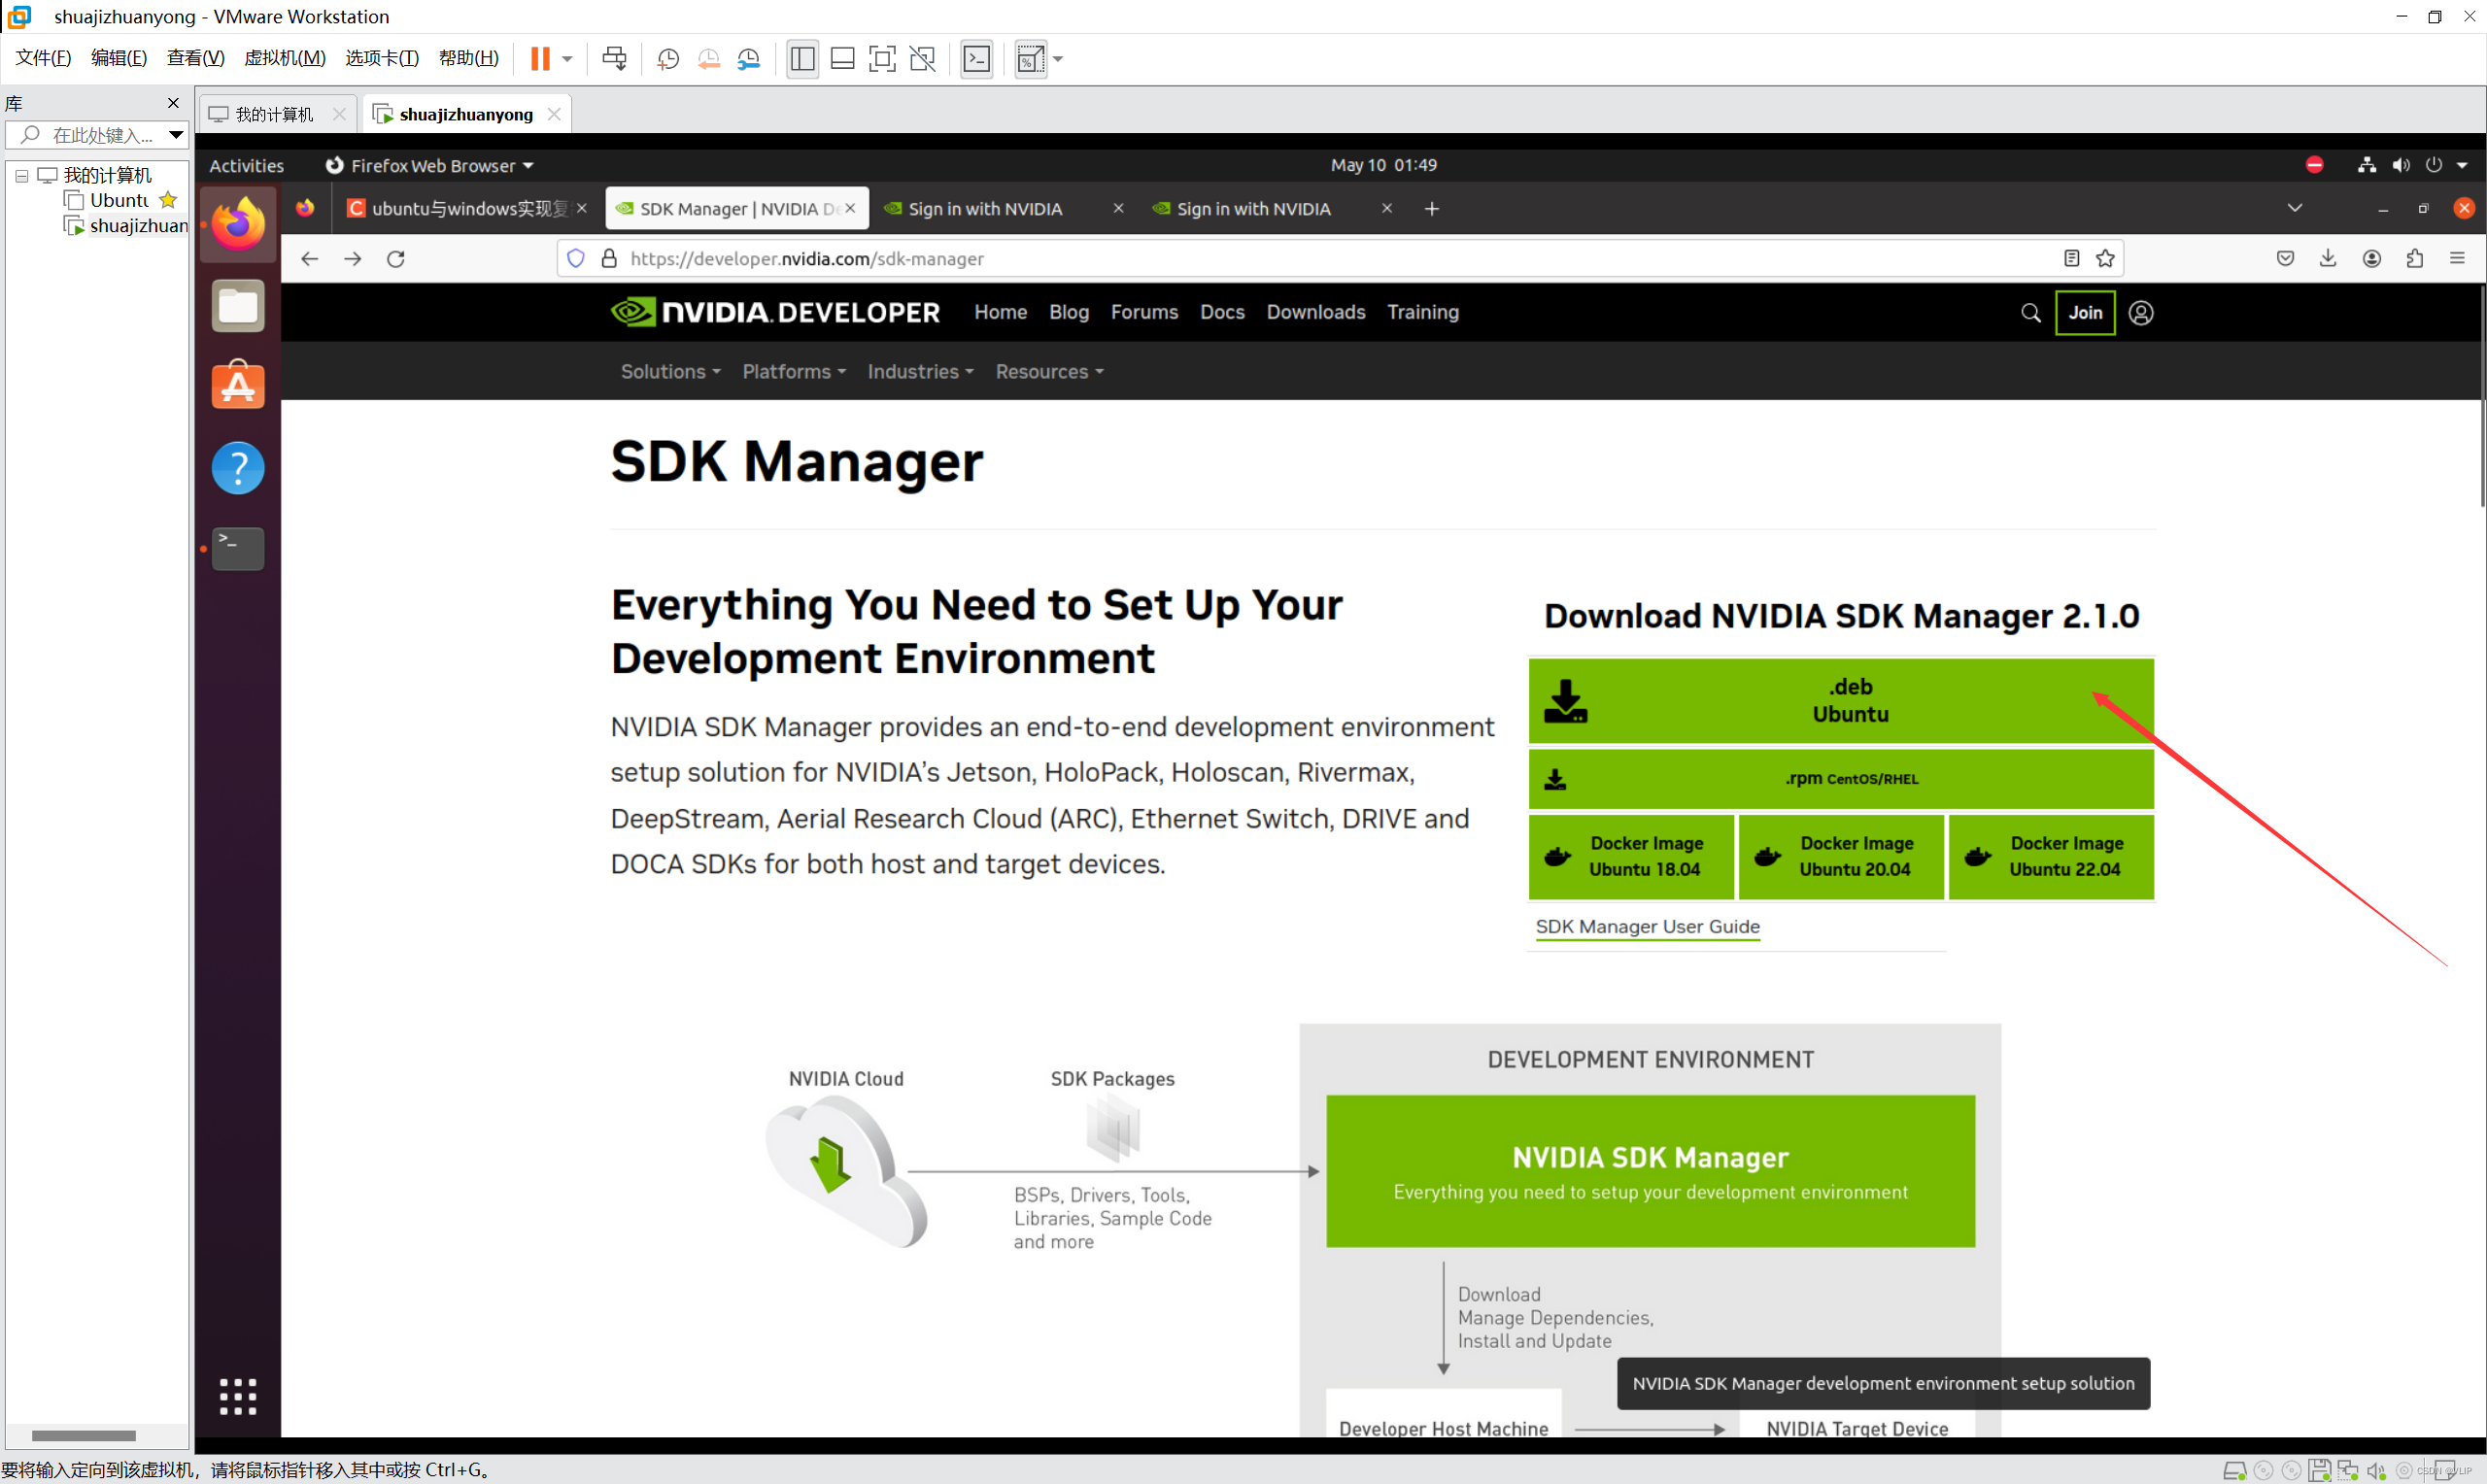This screenshot has width=2487, height=1484.
Task: Bookmark this page with star icon
Action: [x=2105, y=259]
